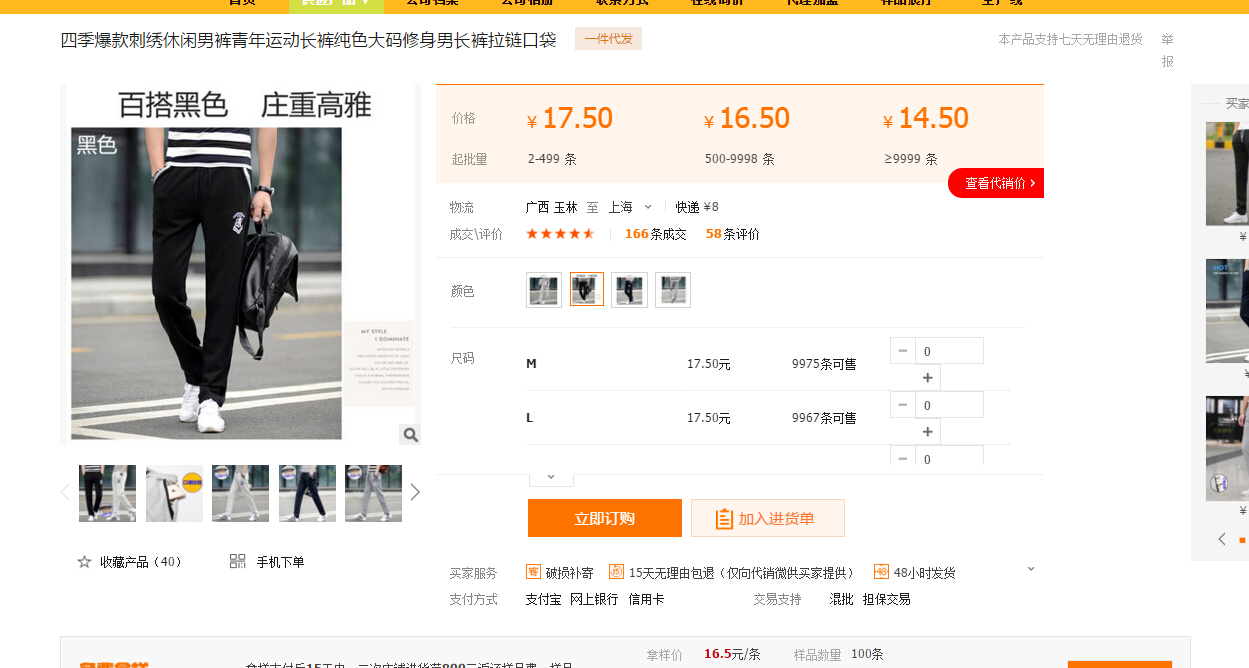Click 立即订购 to order now
Screen dimensions: 1249x668
click(x=604, y=518)
